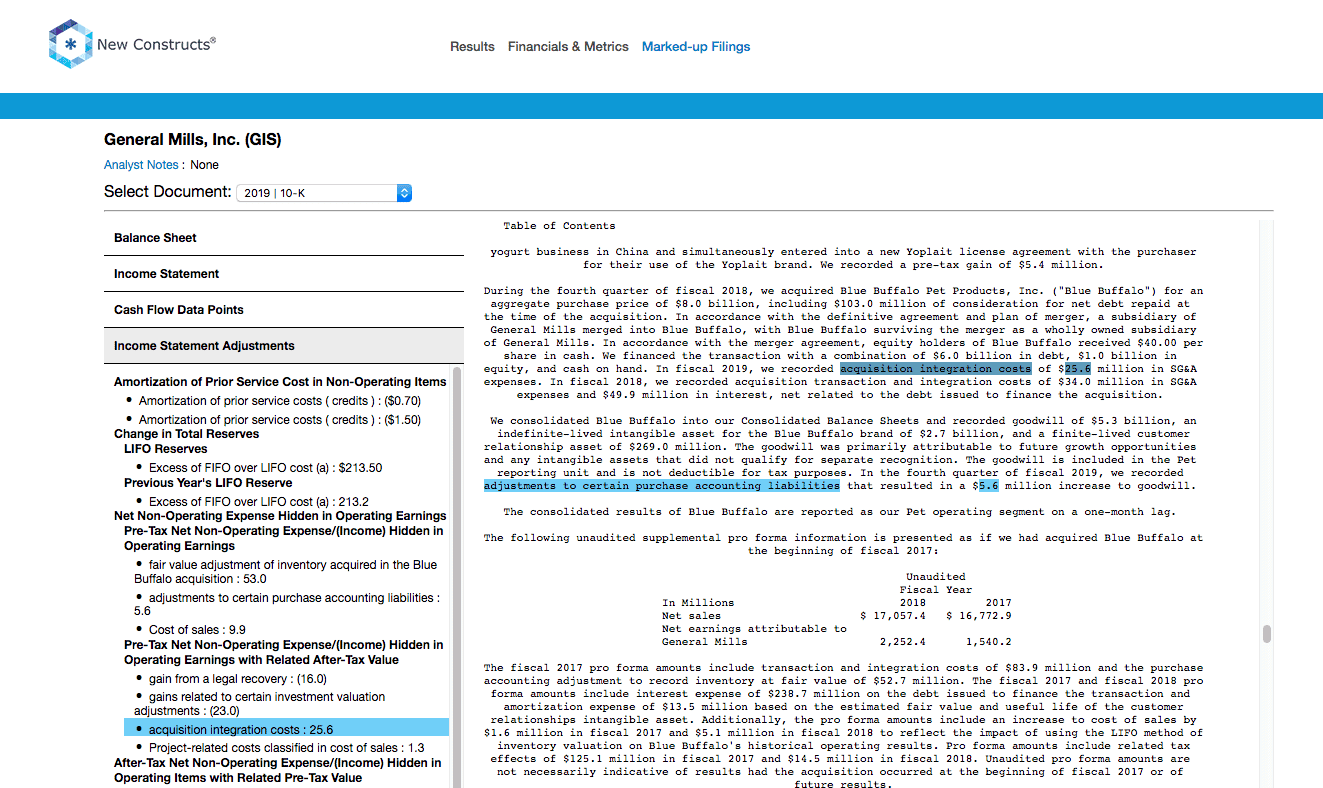
Task: Open the Select Document dropdown (2019 | 10-K)
Action: click(324, 192)
